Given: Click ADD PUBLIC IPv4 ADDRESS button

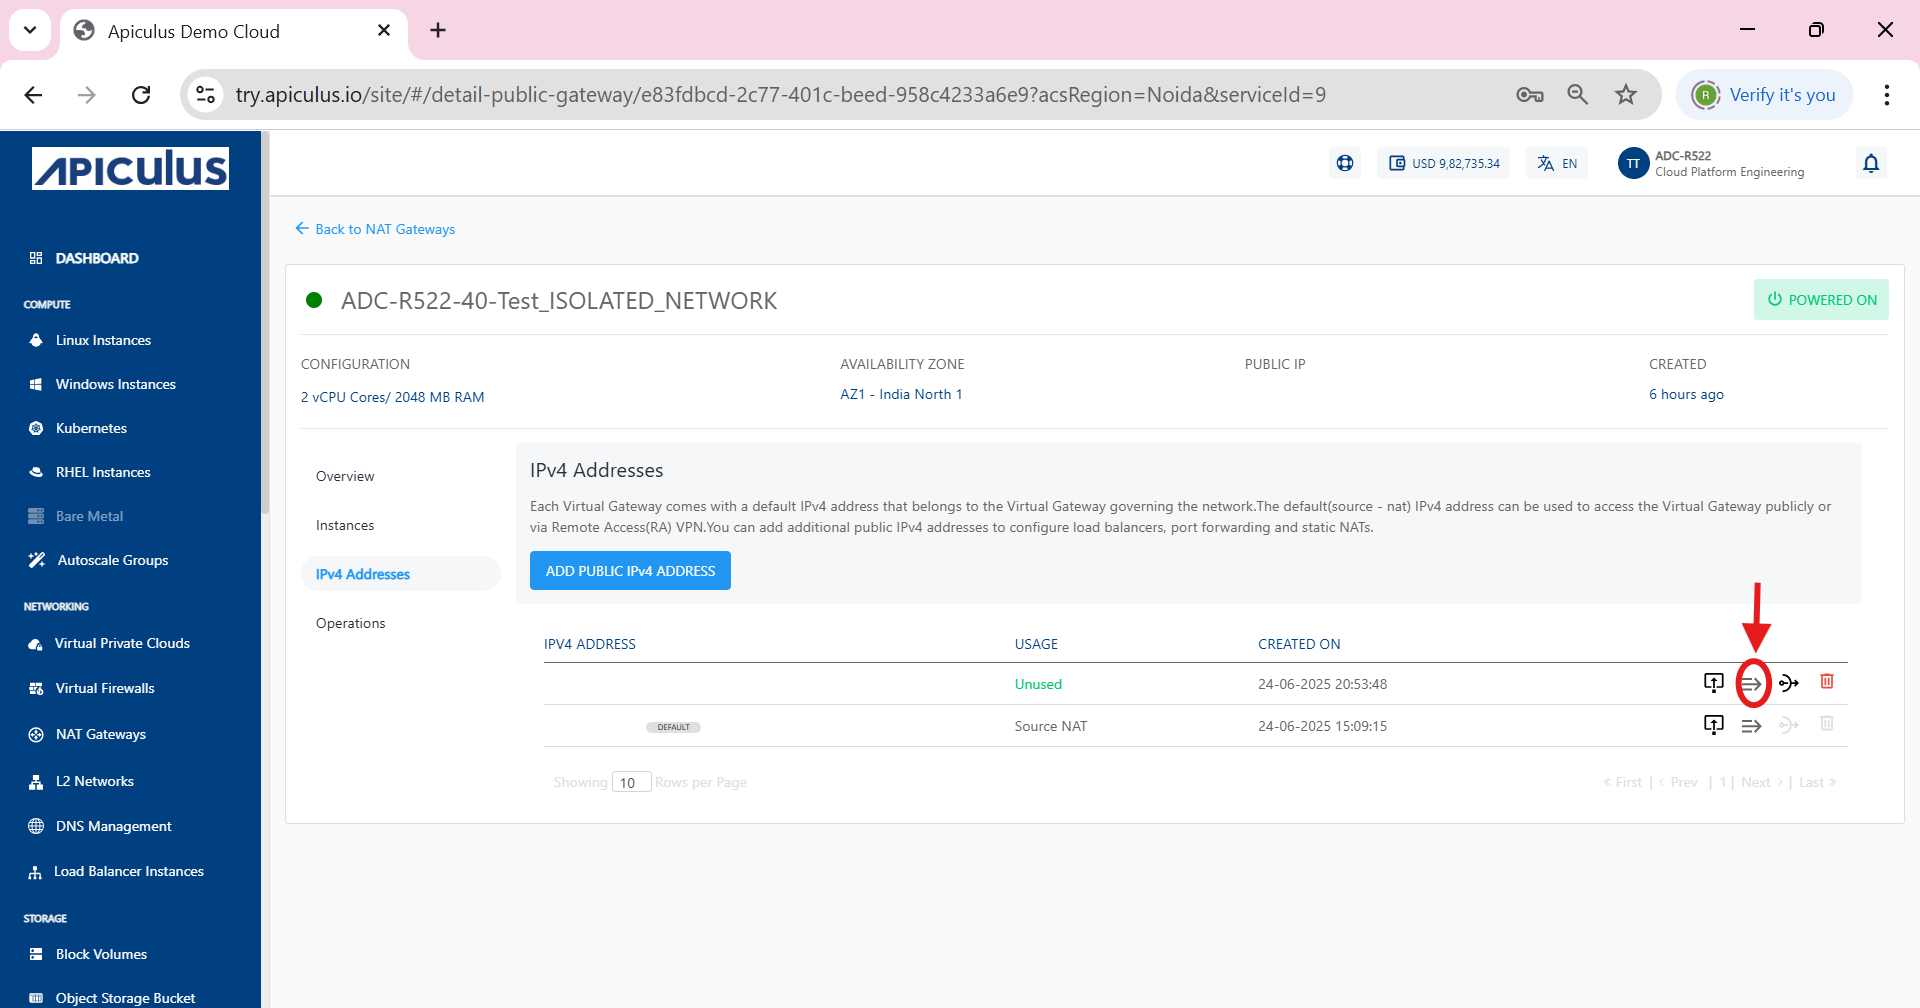Looking at the screenshot, I should (630, 570).
